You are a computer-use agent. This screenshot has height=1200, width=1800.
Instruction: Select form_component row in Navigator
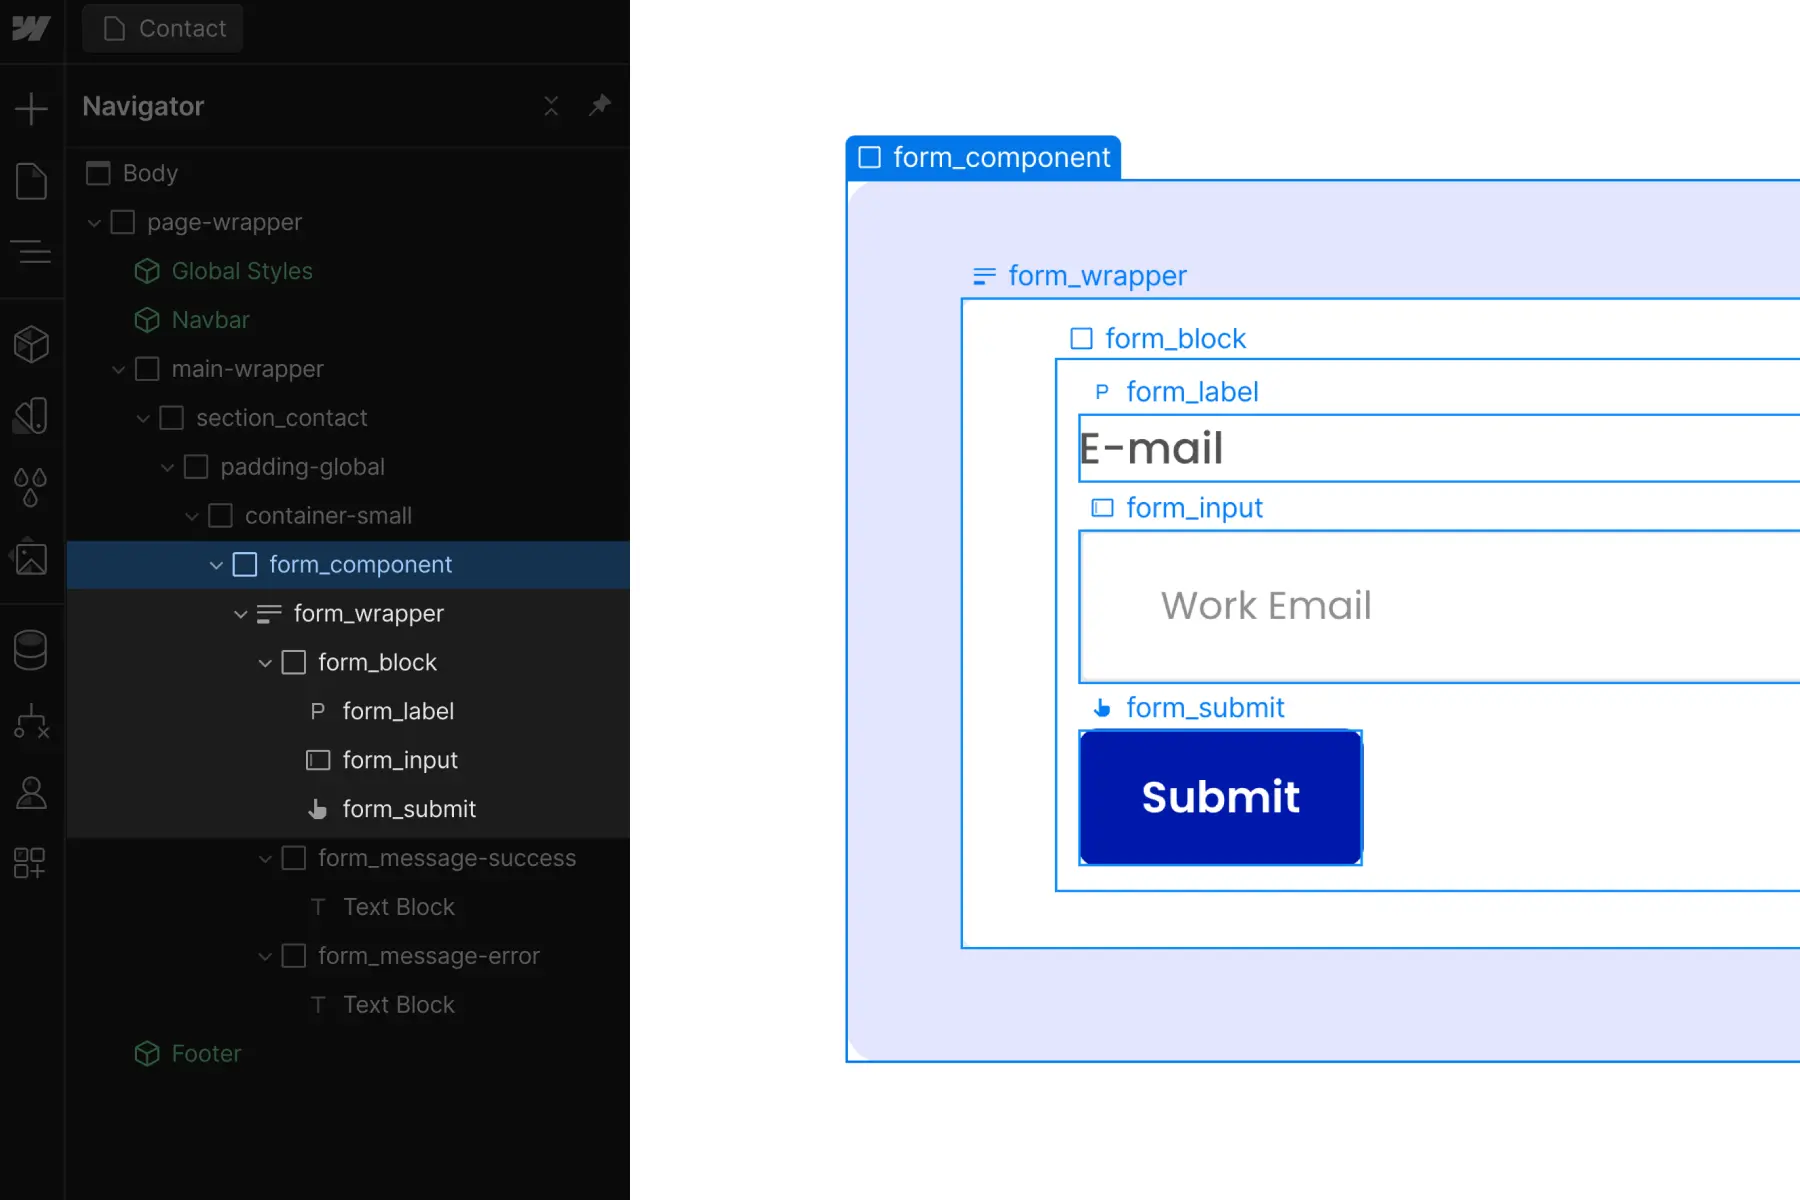pyautogui.click(x=349, y=565)
